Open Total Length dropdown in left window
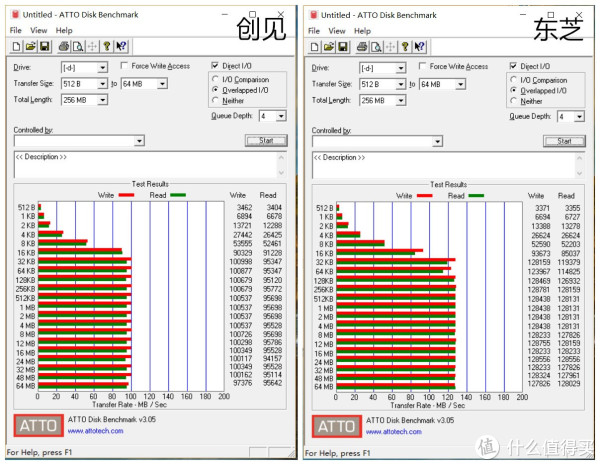The height and width of the screenshot is (465, 600). [x=102, y=100]
